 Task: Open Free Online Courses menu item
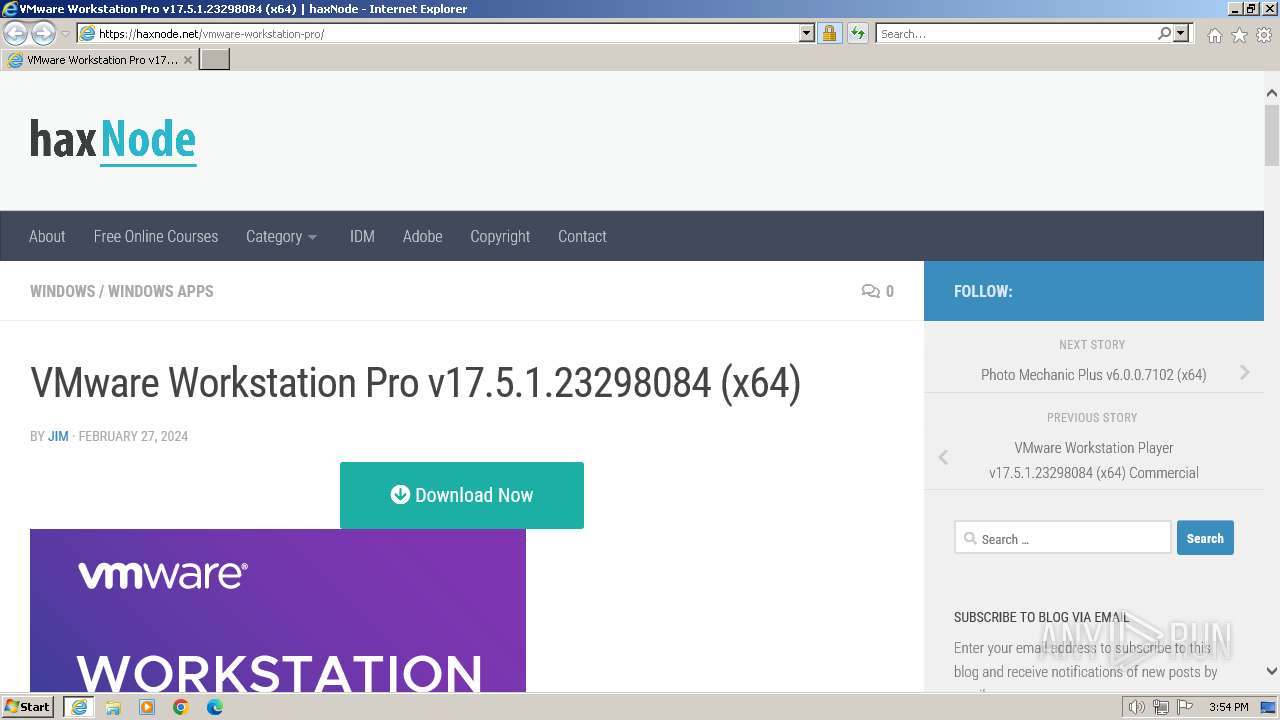pyautogui.click(x=156, y=236)
